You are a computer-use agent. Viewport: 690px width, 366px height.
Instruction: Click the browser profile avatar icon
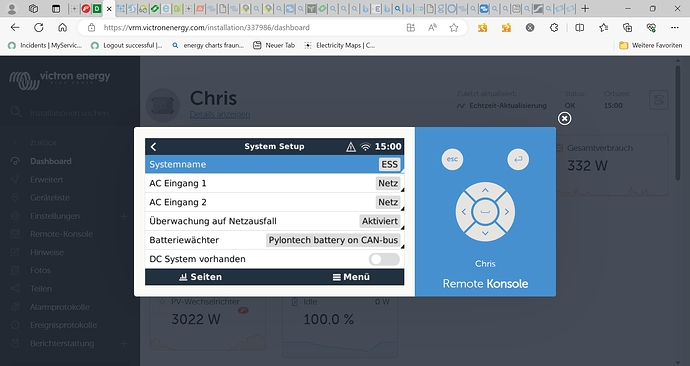tap(12, 8)
